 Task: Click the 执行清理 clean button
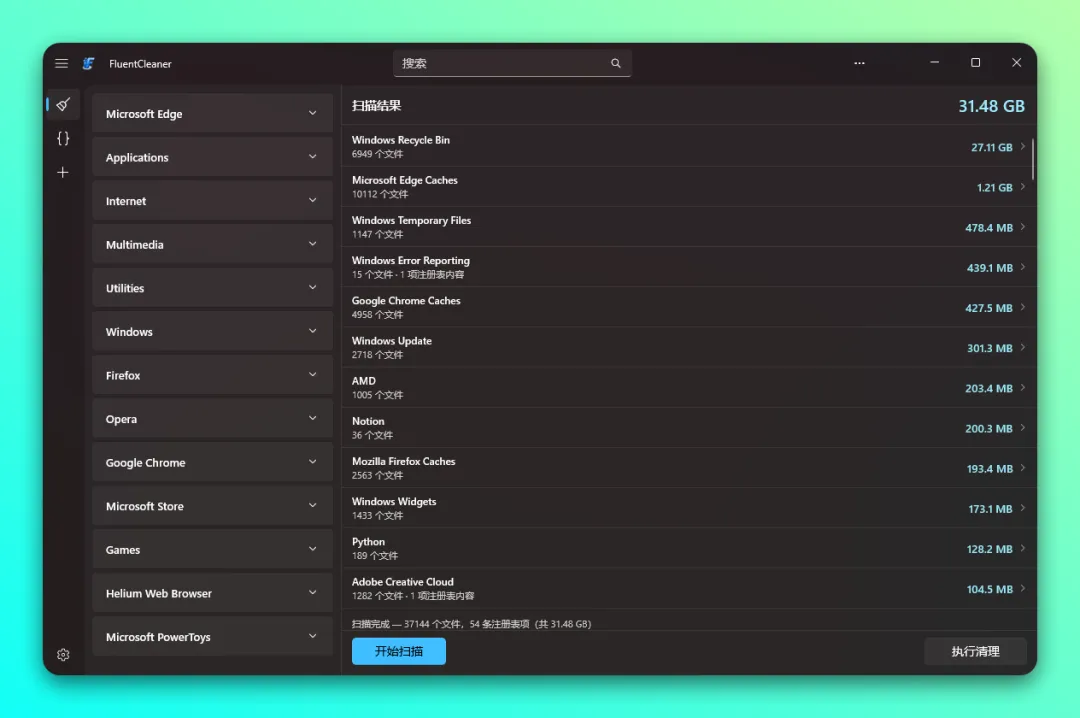(x=975, y=651)
